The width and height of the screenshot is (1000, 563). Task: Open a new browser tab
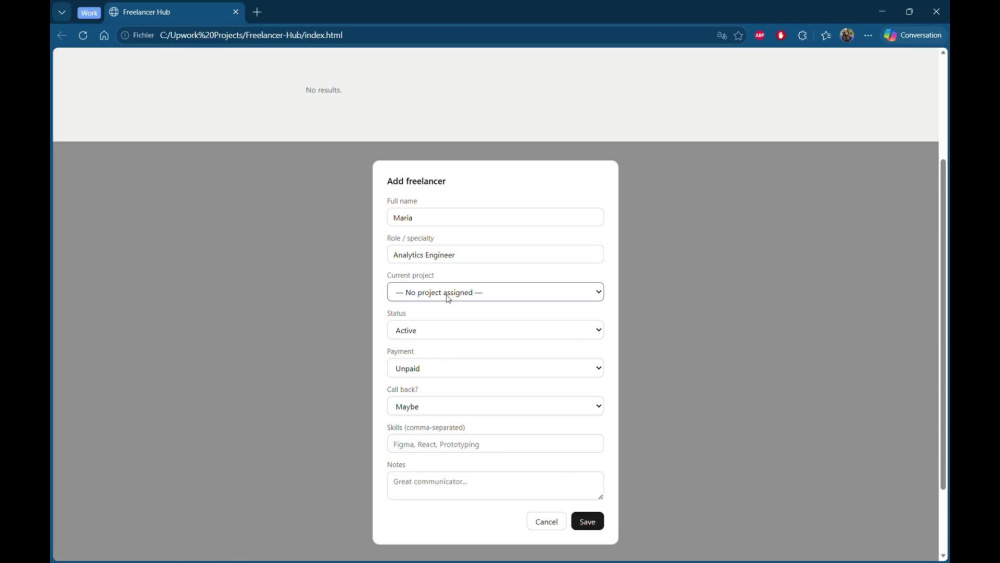(257, 12)
